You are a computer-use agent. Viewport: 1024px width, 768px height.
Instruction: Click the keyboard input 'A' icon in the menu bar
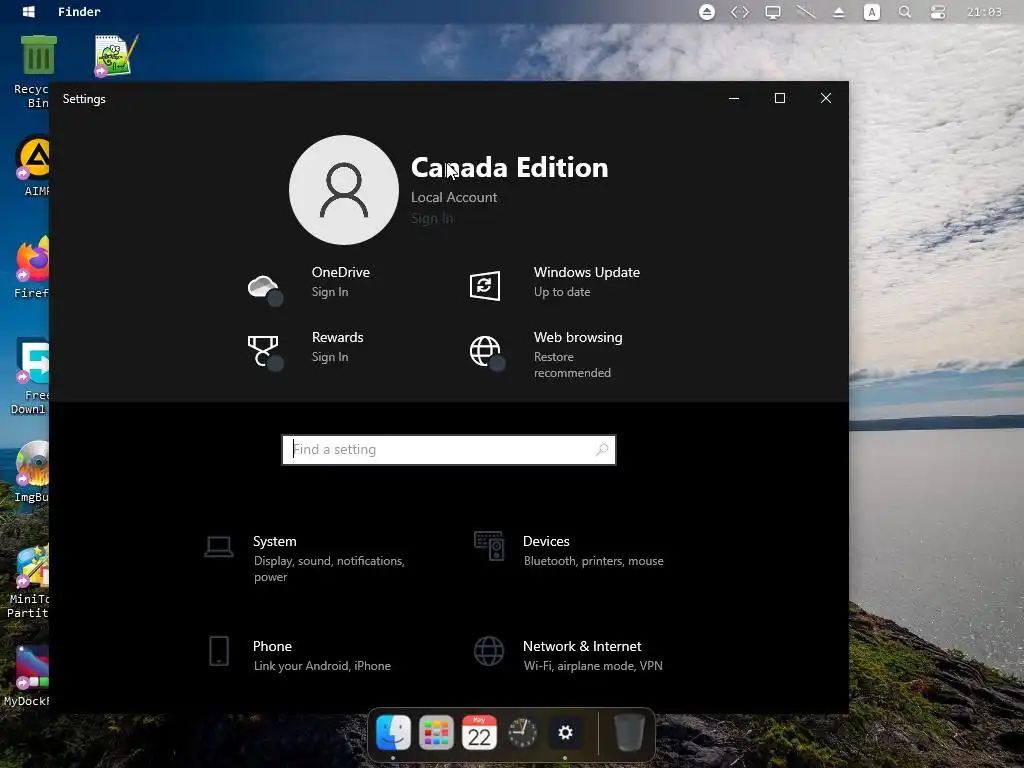click(x=871, y=12)
